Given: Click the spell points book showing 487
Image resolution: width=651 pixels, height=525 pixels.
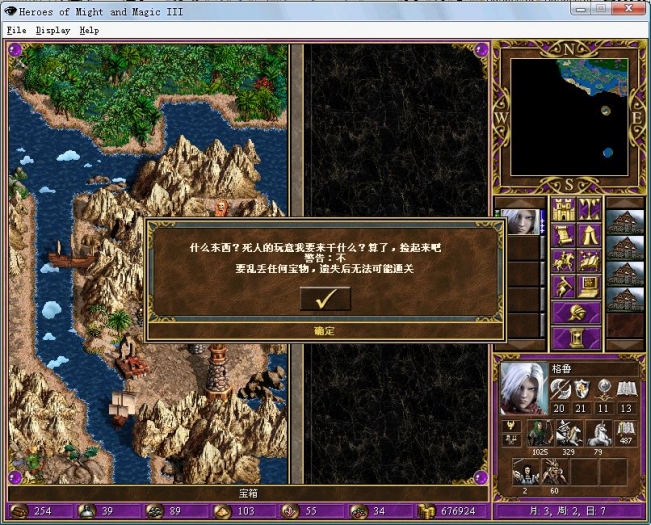Looking at the screenshot, I should coord(626,433).
